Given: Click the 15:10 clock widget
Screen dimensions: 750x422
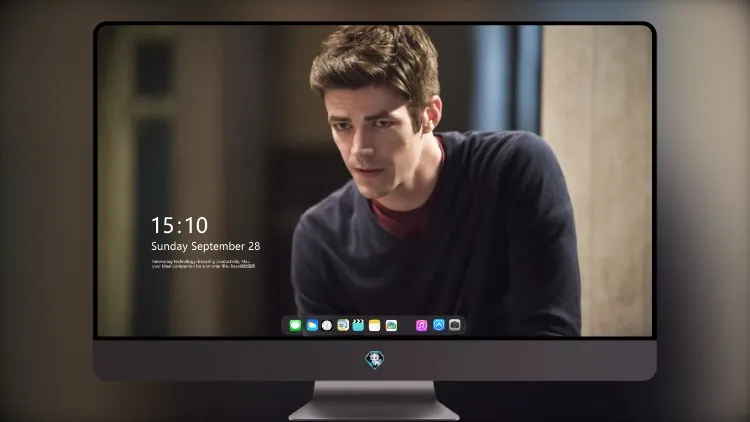Looking at the screenshot, I should tap(179, 225).
